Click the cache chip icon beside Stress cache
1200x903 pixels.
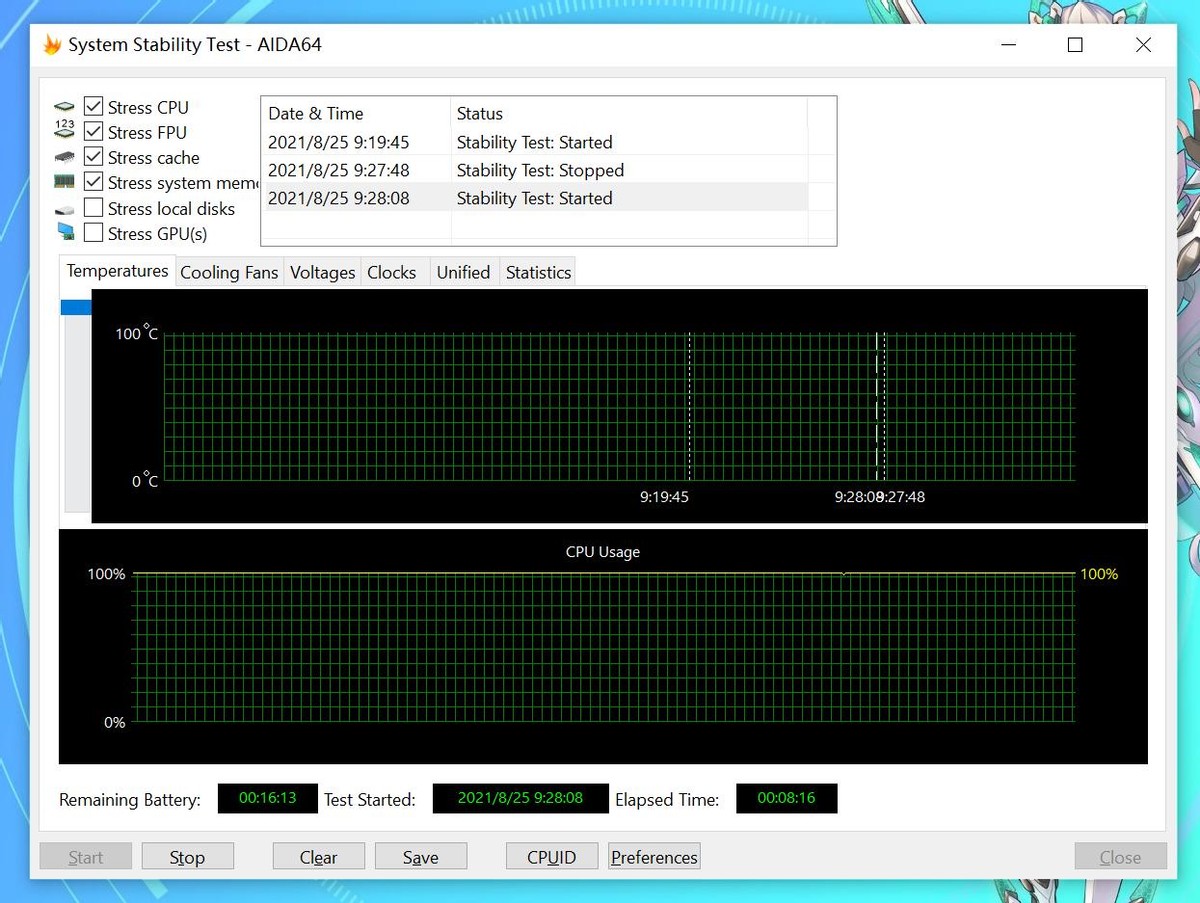pos(65,158)
